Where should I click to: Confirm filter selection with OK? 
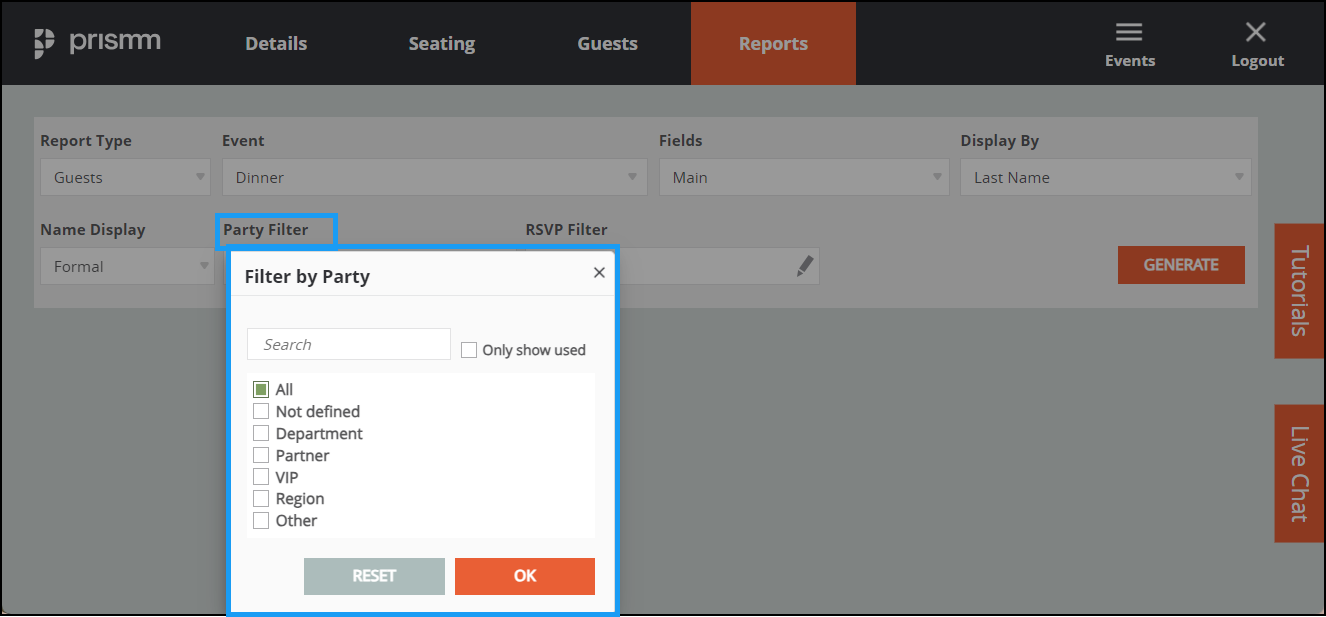[x=524, y=576]
